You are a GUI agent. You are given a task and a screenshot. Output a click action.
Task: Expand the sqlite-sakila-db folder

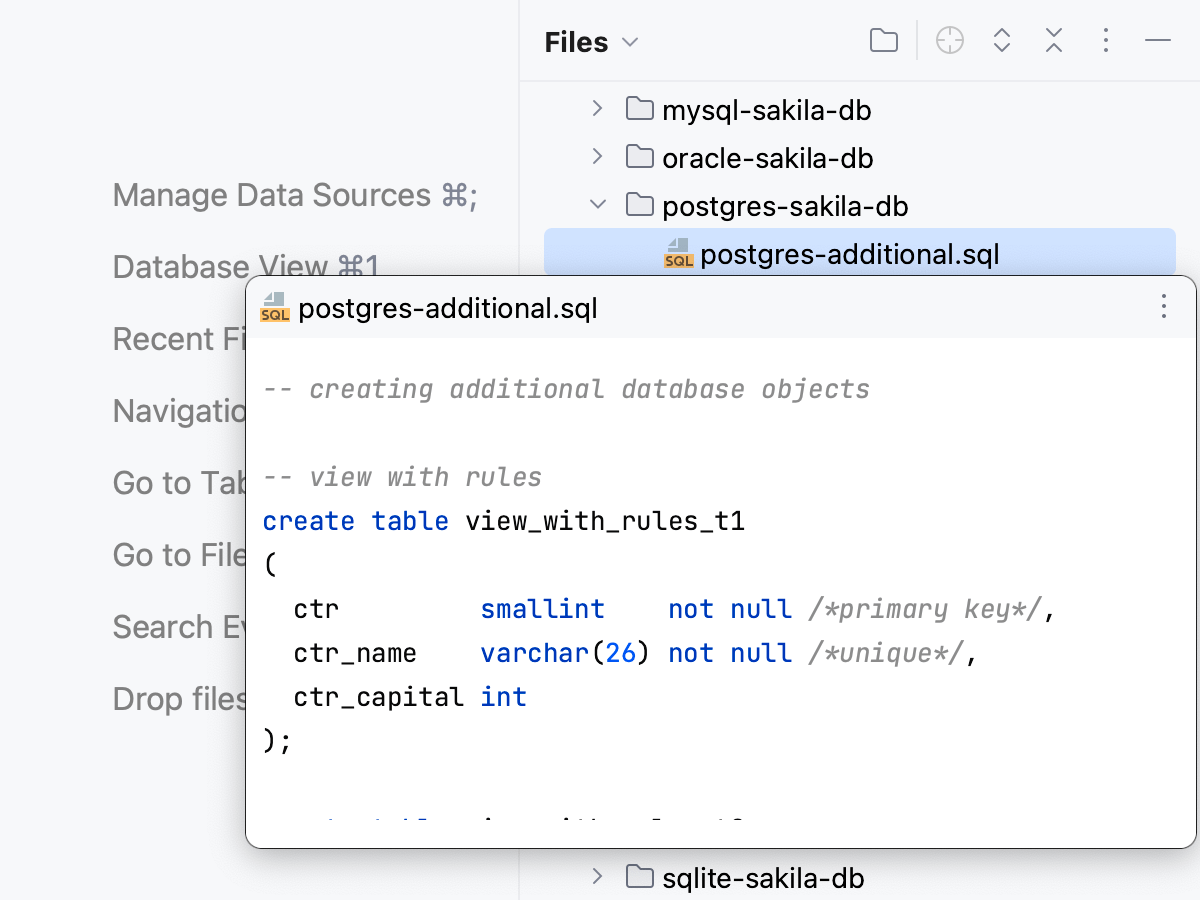coord(597,877)
